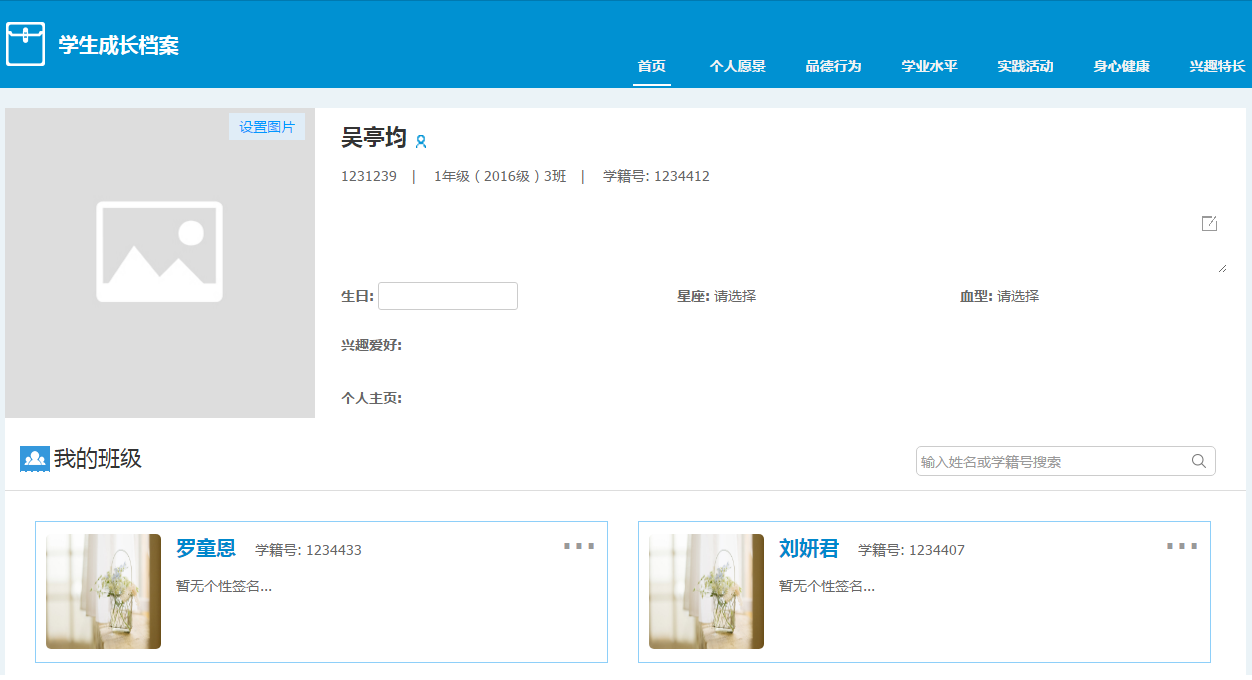Click the 个人主页 label

371,398
